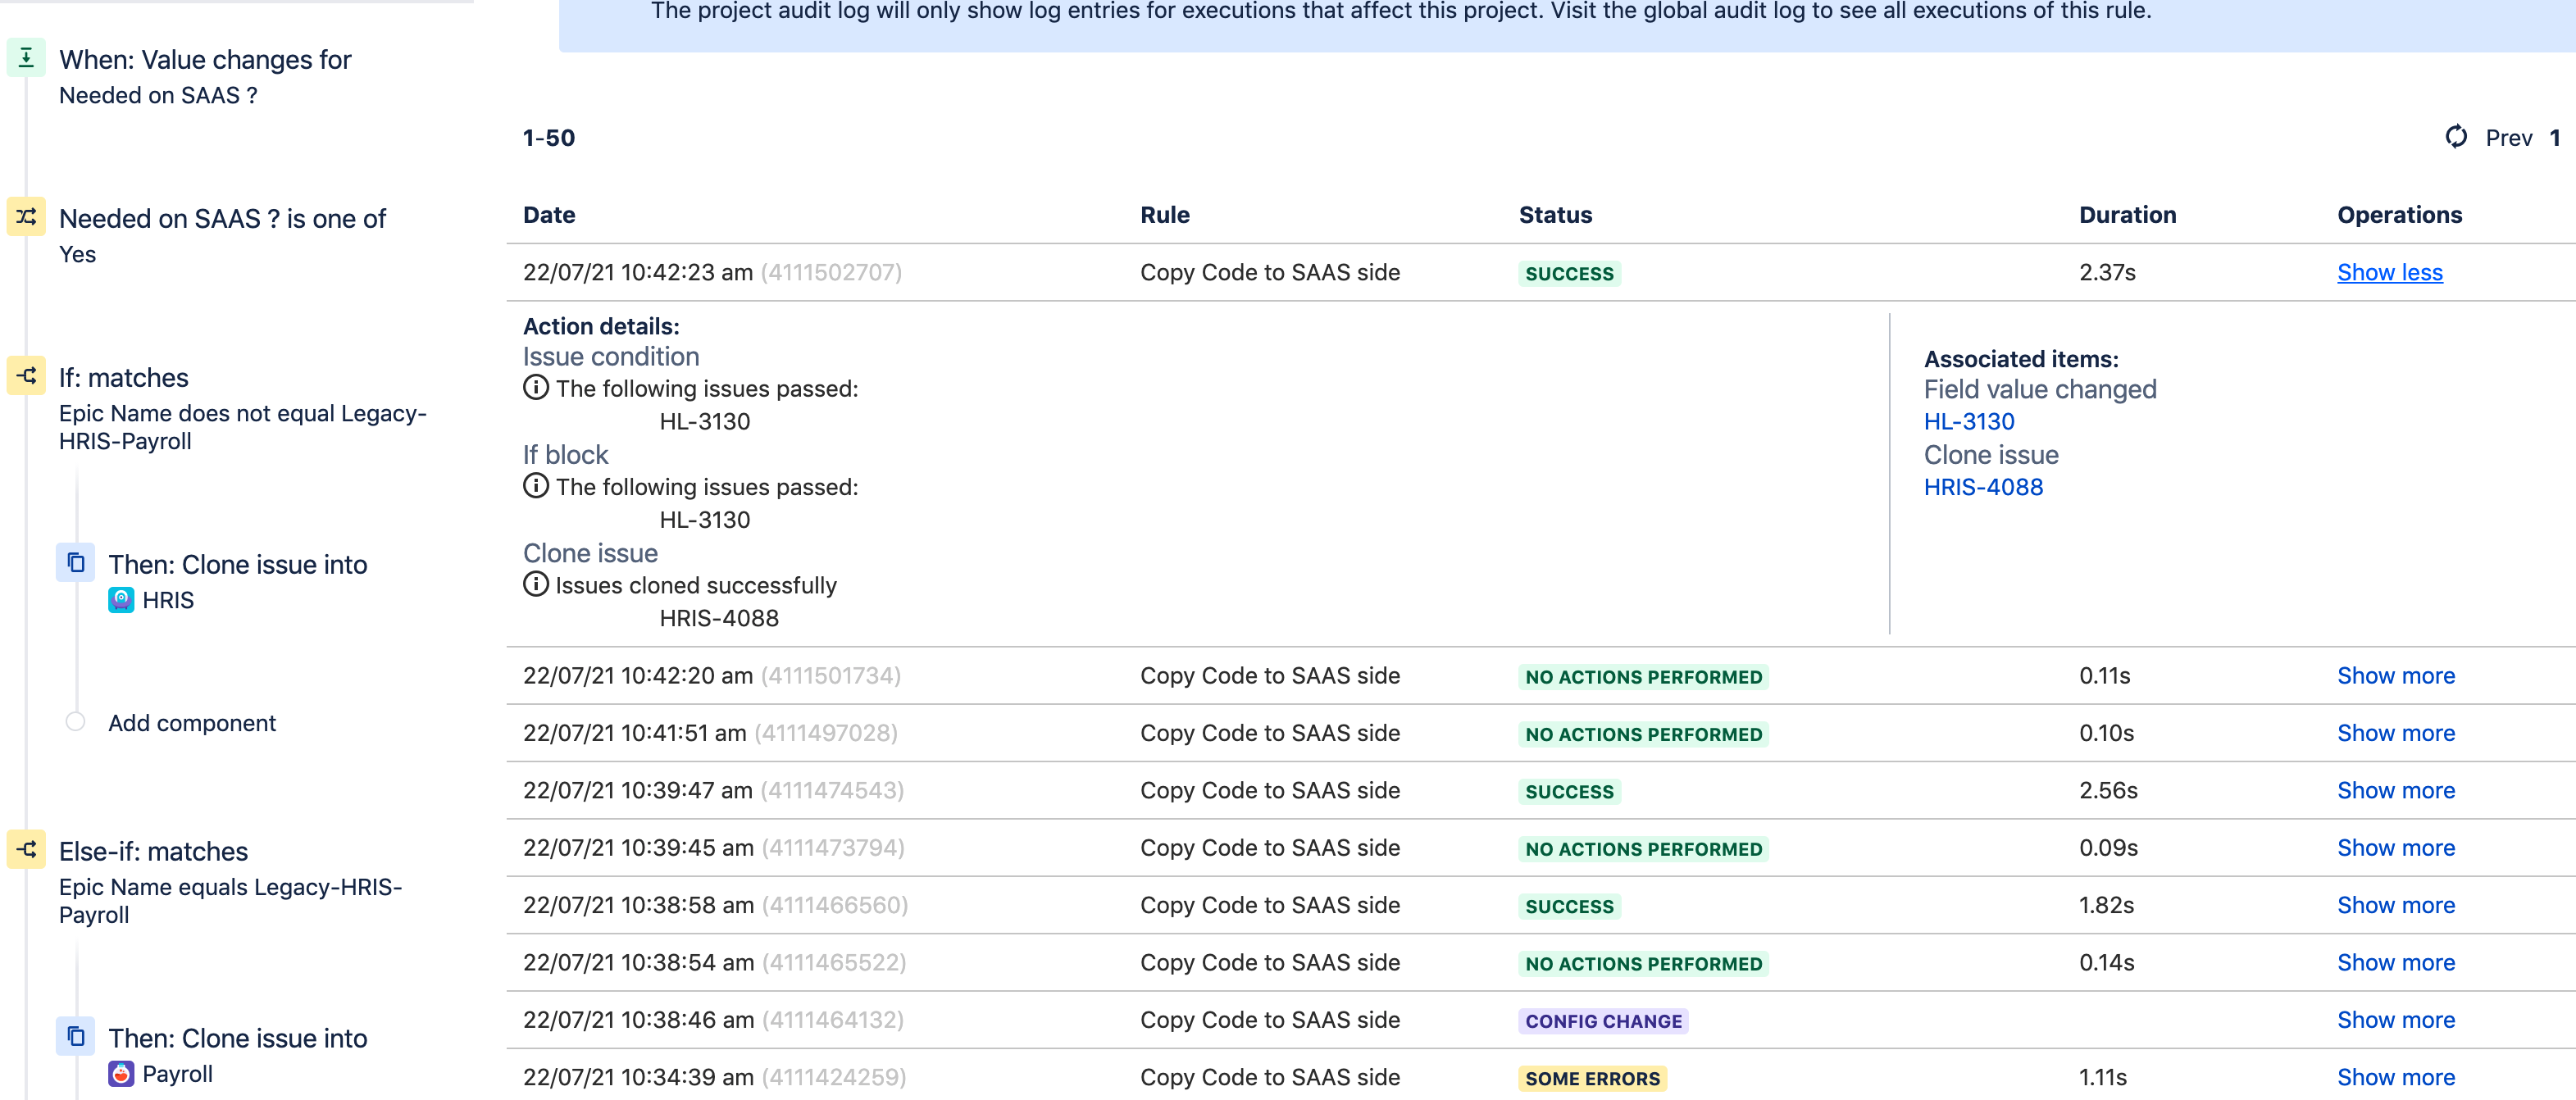Viewport: 2576px width, 1100px height.
Task: Click the condition shuffle icon beside 'Needed on SAAS ? is one of'
Action: pyautogui.click(x=26, y=216)
